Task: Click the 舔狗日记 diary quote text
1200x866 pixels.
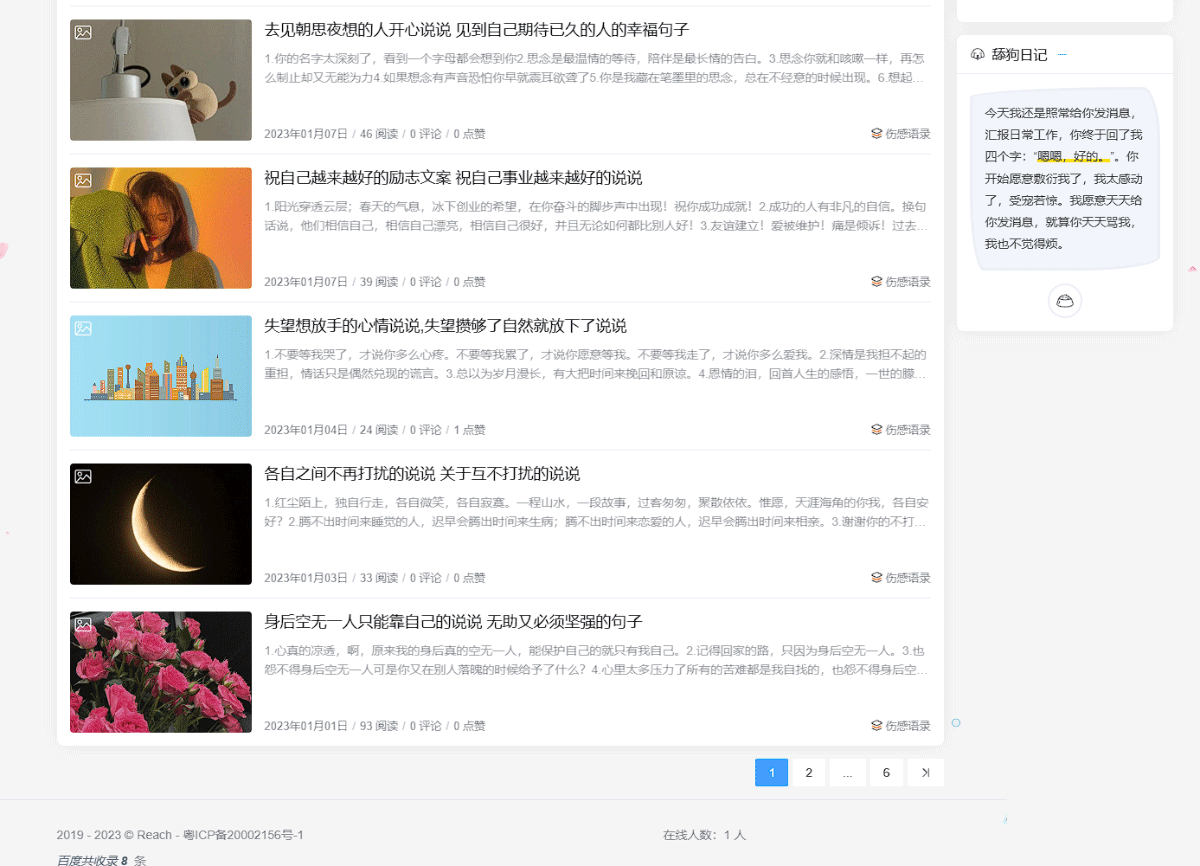Action: [x=1064, y=178]
